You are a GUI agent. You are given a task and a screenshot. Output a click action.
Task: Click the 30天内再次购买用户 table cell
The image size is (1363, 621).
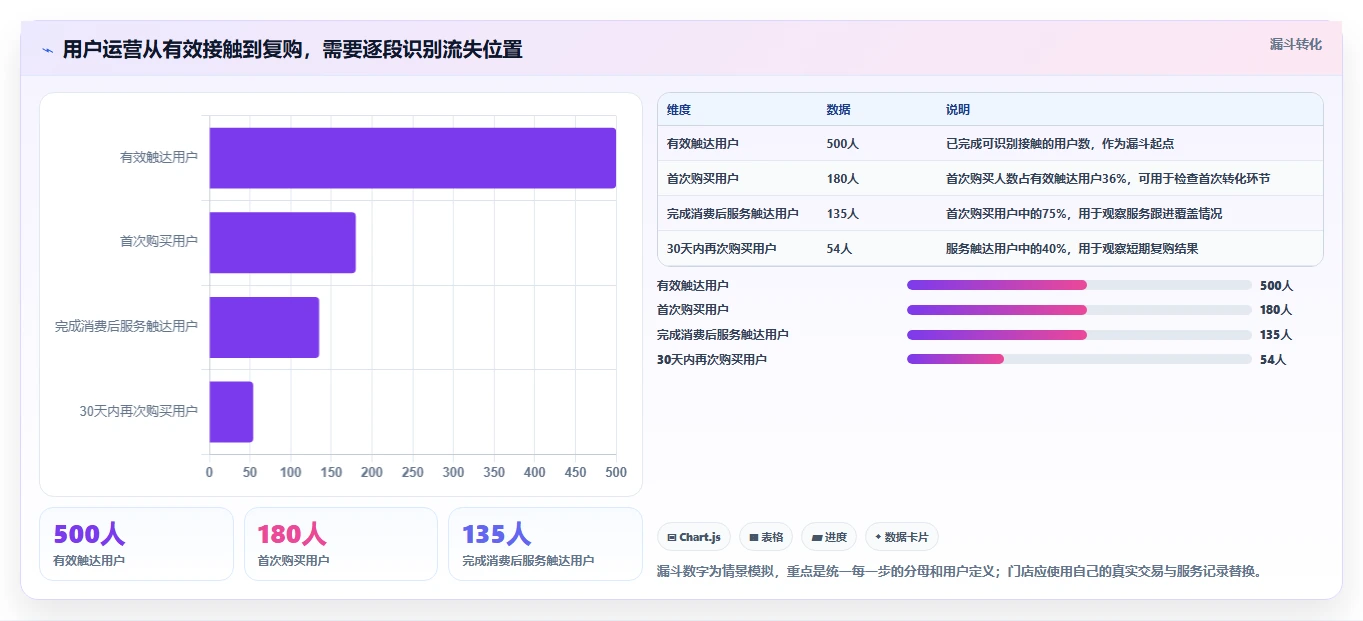click(722, 249)
